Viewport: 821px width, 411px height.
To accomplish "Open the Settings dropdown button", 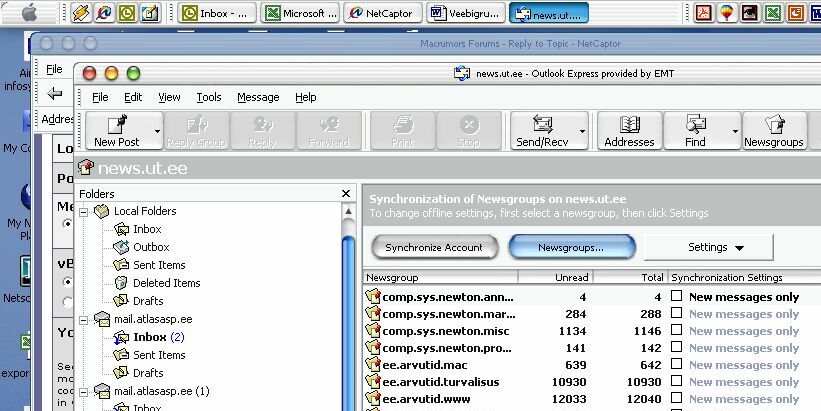I will (x=709, y=248).
